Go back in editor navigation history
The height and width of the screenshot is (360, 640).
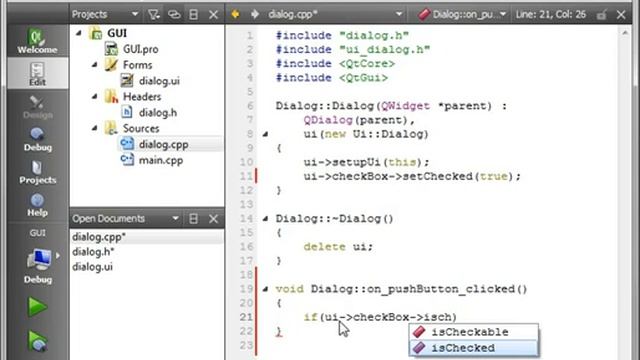(235, 14)
